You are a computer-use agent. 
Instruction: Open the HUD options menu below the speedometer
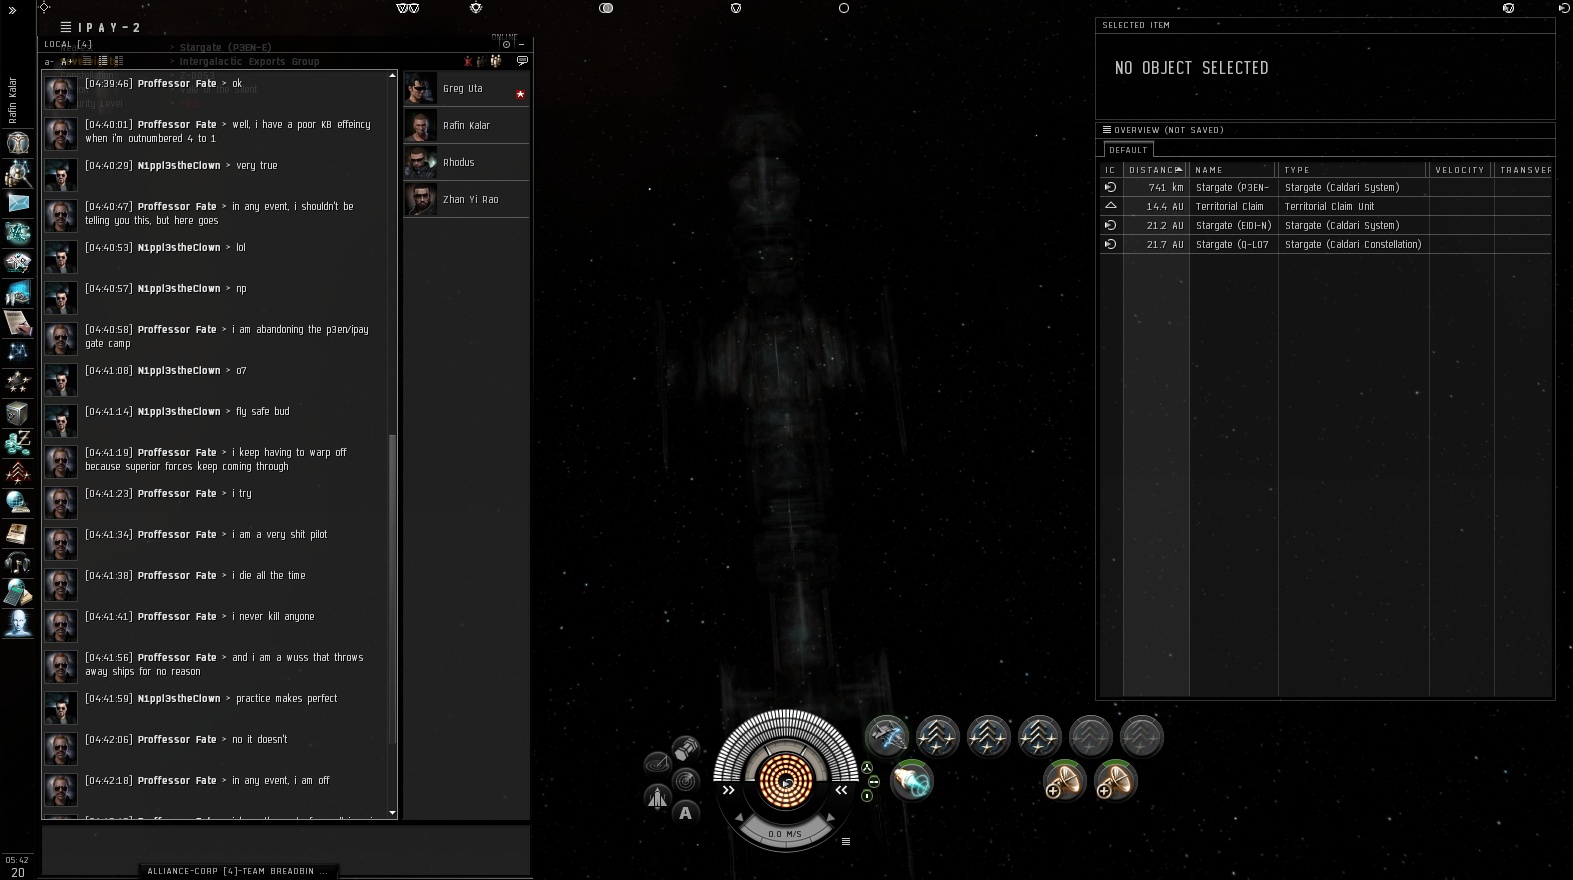click(x=846, y=841)
